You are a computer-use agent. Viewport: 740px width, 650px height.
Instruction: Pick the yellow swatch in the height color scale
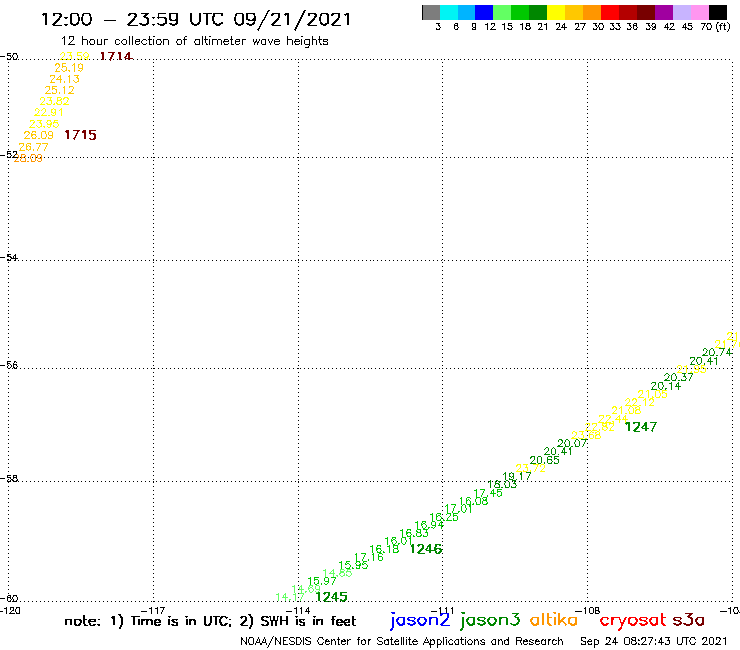[x=556, y=12]
